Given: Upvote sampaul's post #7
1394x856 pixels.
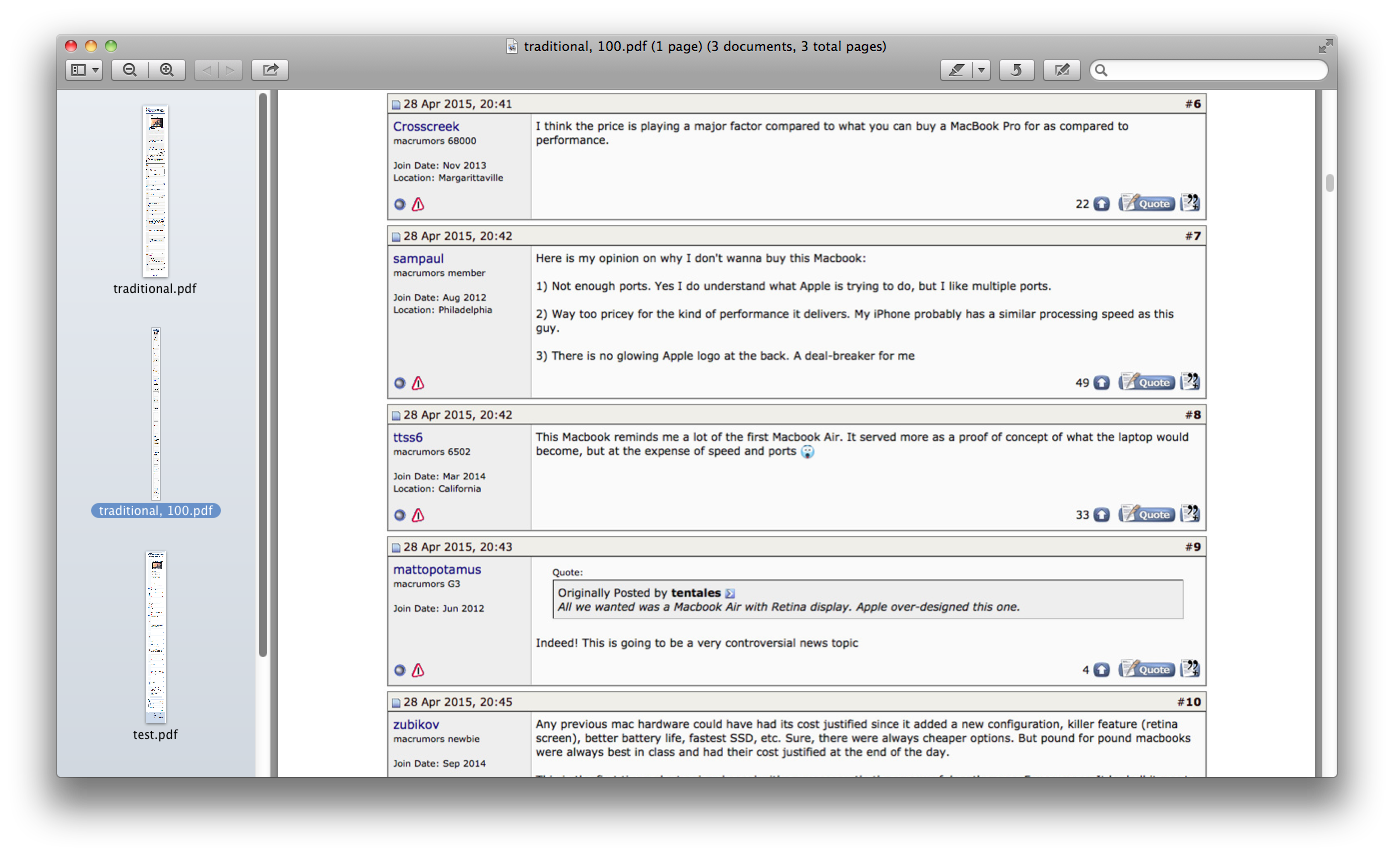Looking at the screenshot, I should click(x=1101, y=383).
